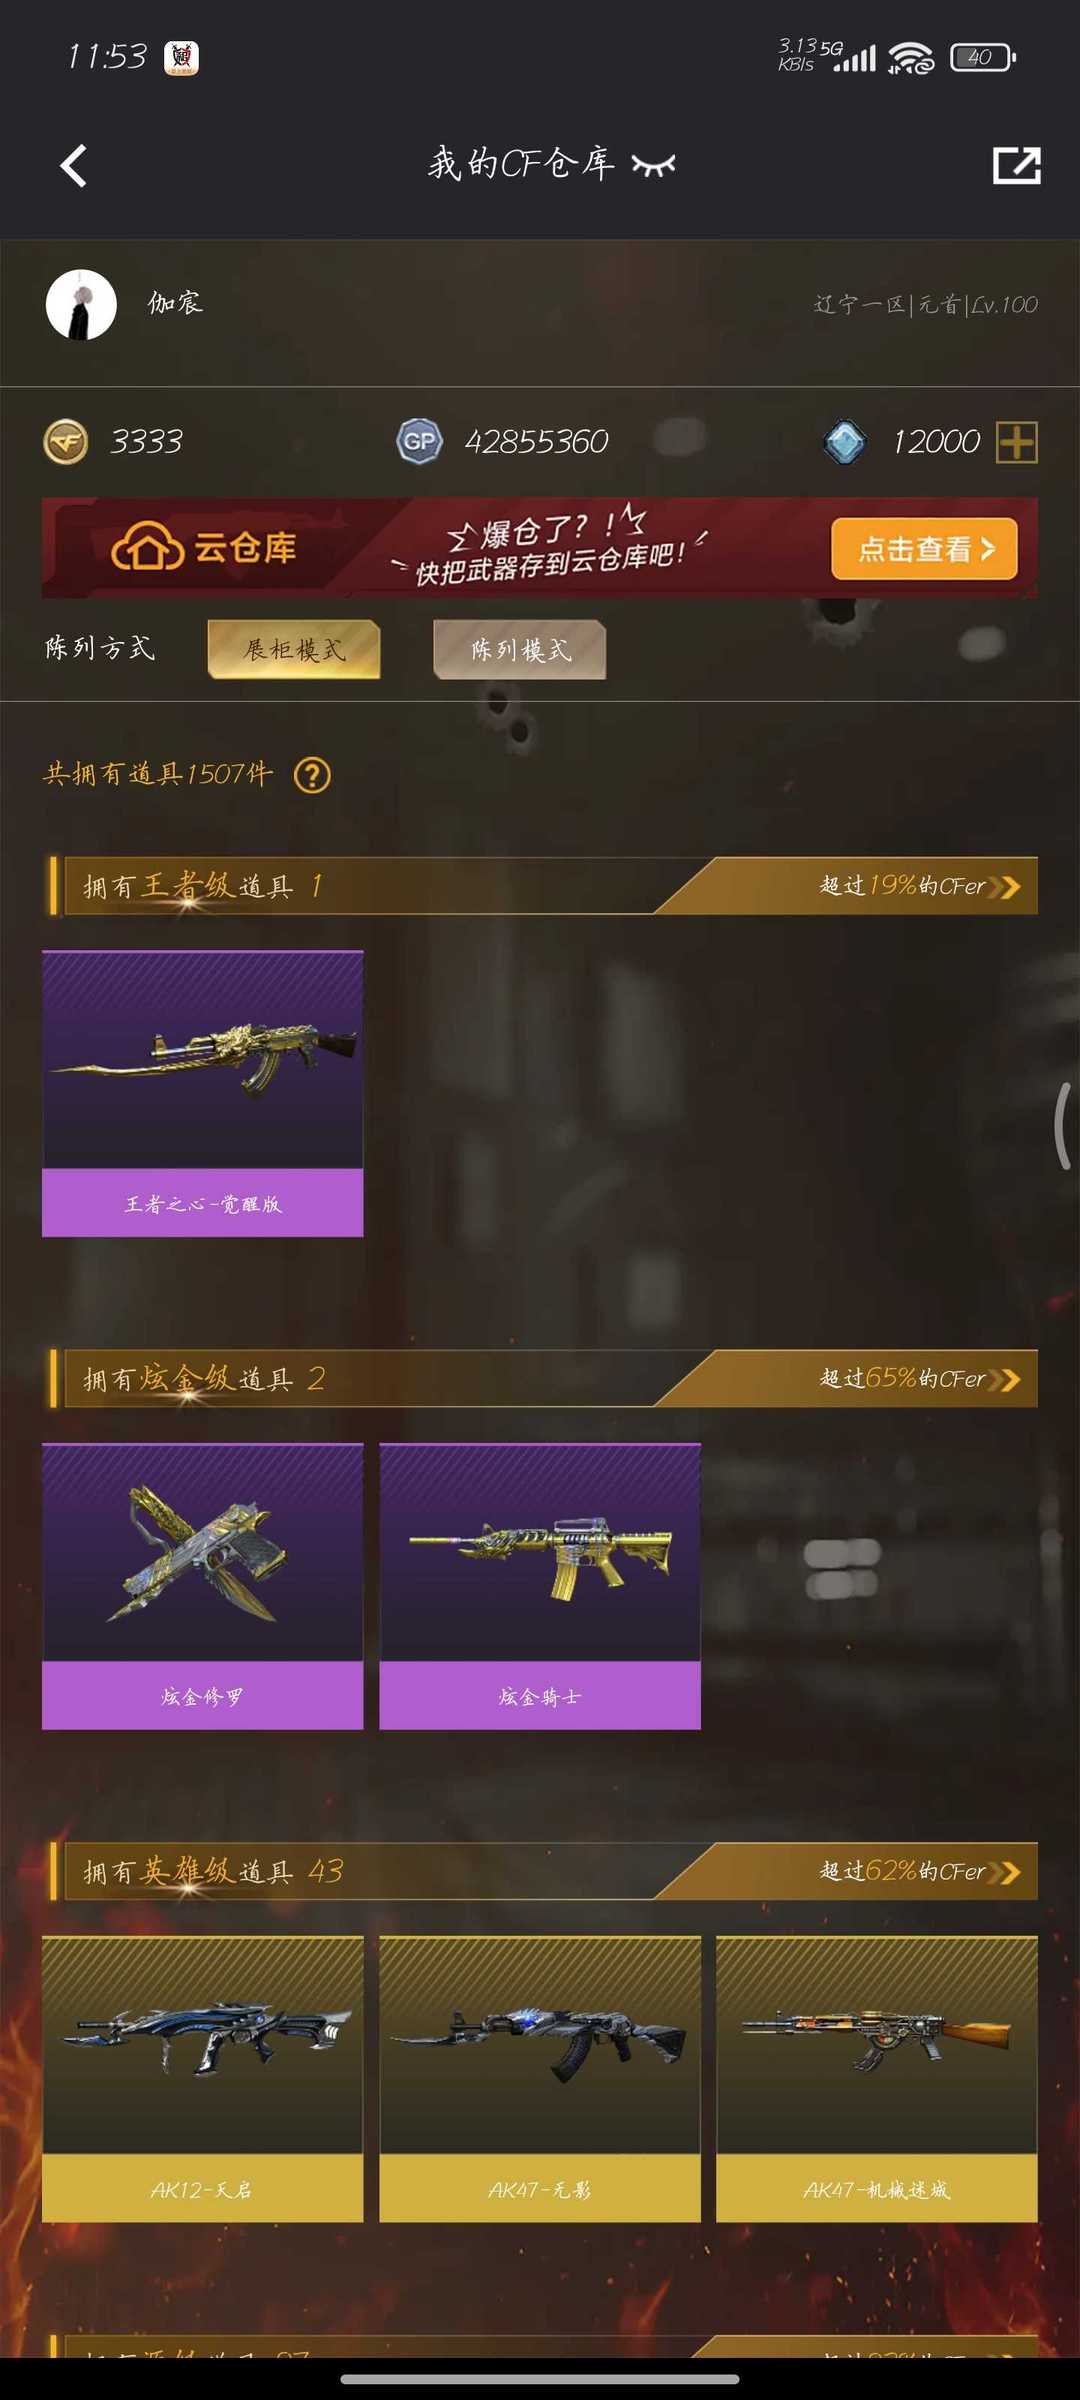Open the AK12-天启 weapon card
This screenshot has height=2400, width=1080.
click(x=202, y=2079)
